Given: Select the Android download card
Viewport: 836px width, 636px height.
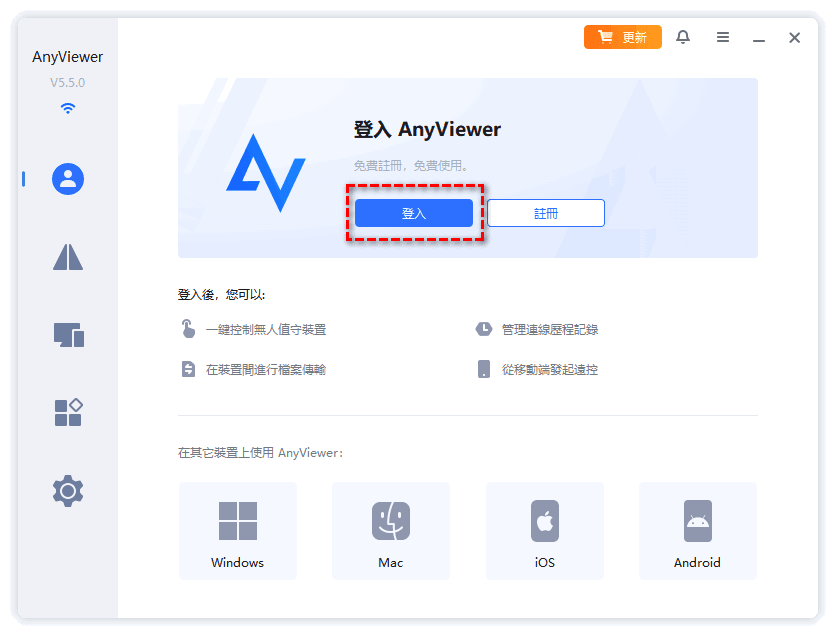Looking at the screenshot, I should [698, 531].
